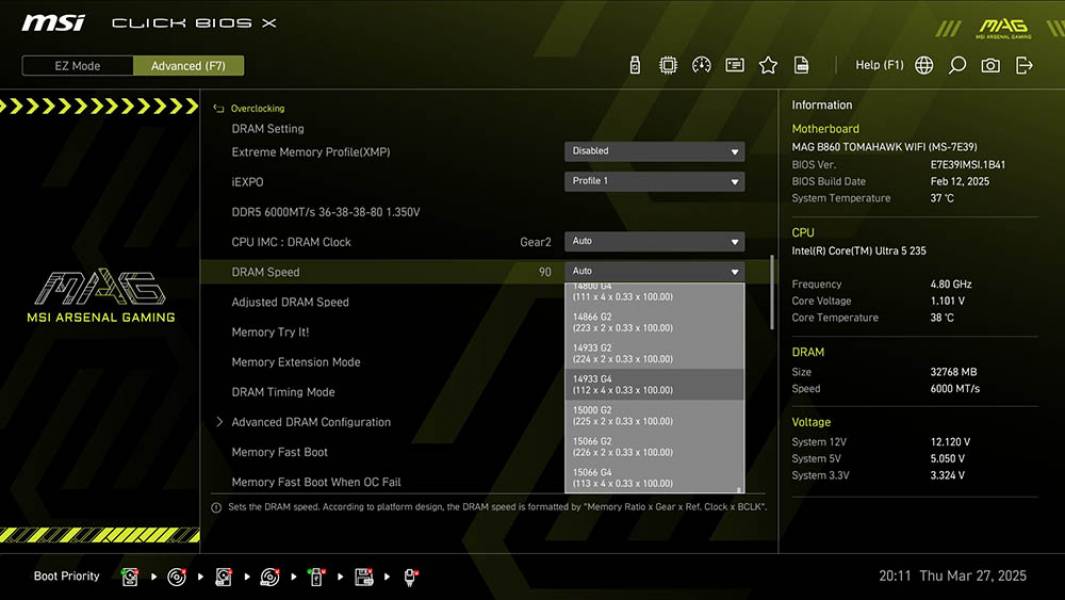Open the M-Flash USB drive icon
Viewport: 1065px width, 600px height.
coord(634,65)
